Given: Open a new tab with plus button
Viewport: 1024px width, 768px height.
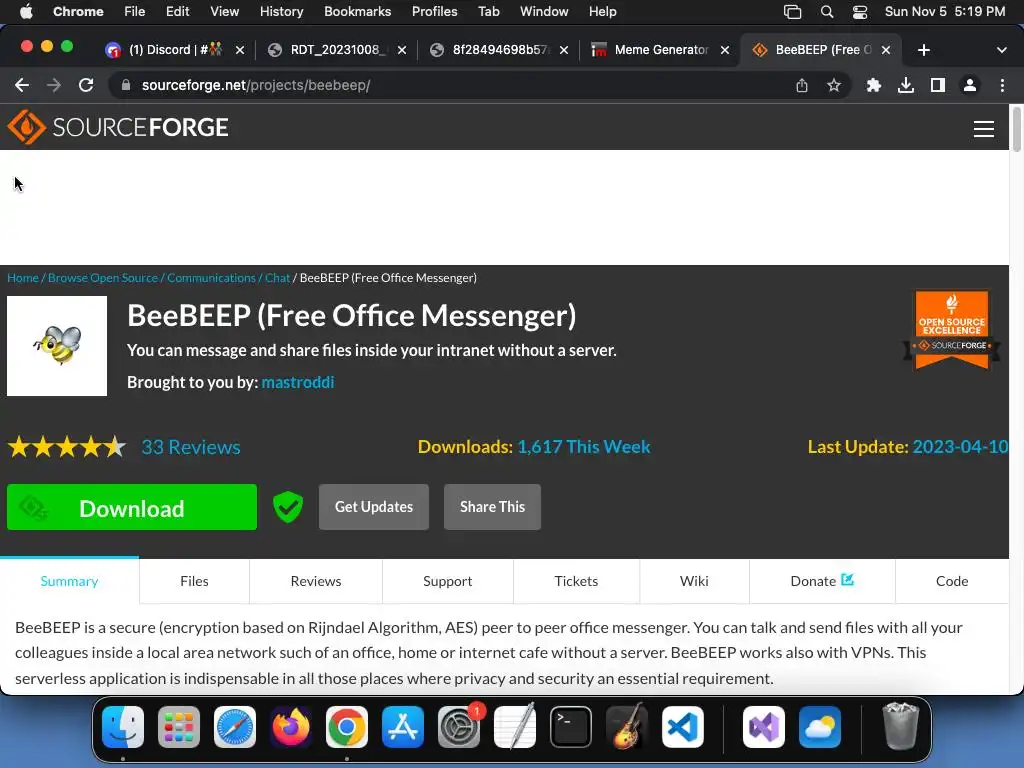Looking at the screenshot, I should [923, 50].
